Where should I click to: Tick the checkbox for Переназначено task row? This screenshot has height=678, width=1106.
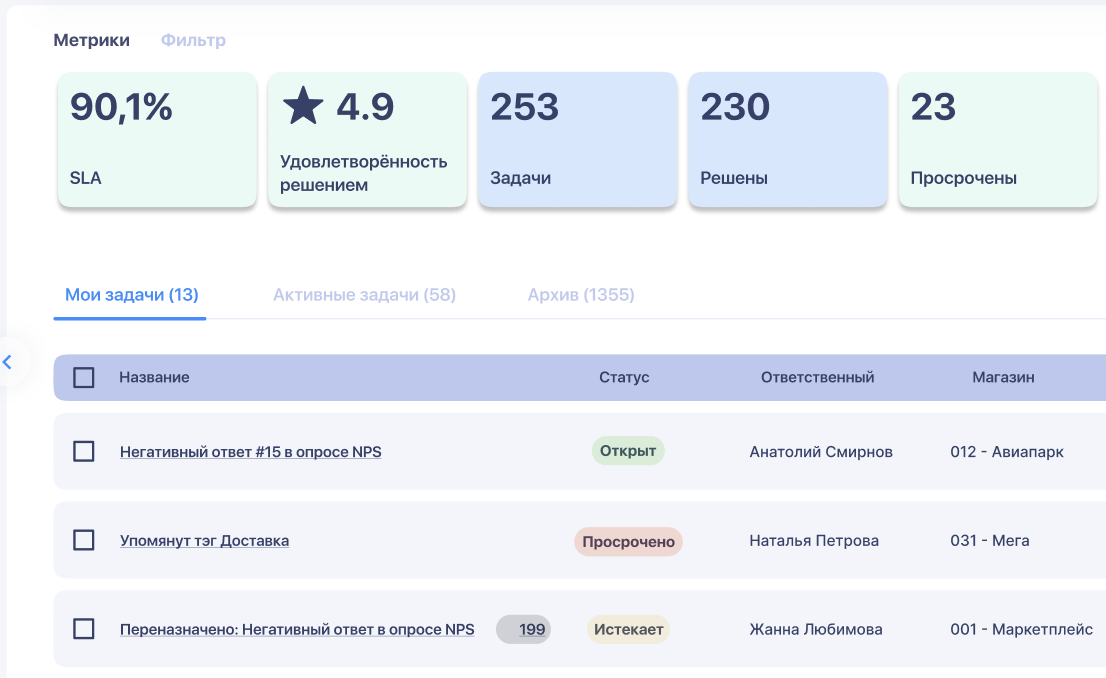click(84, 630)
